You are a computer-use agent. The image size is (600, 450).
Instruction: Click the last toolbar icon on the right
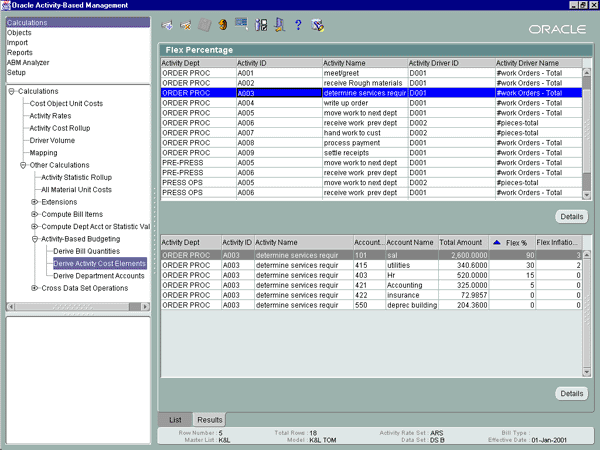click(x=318, y=24)
